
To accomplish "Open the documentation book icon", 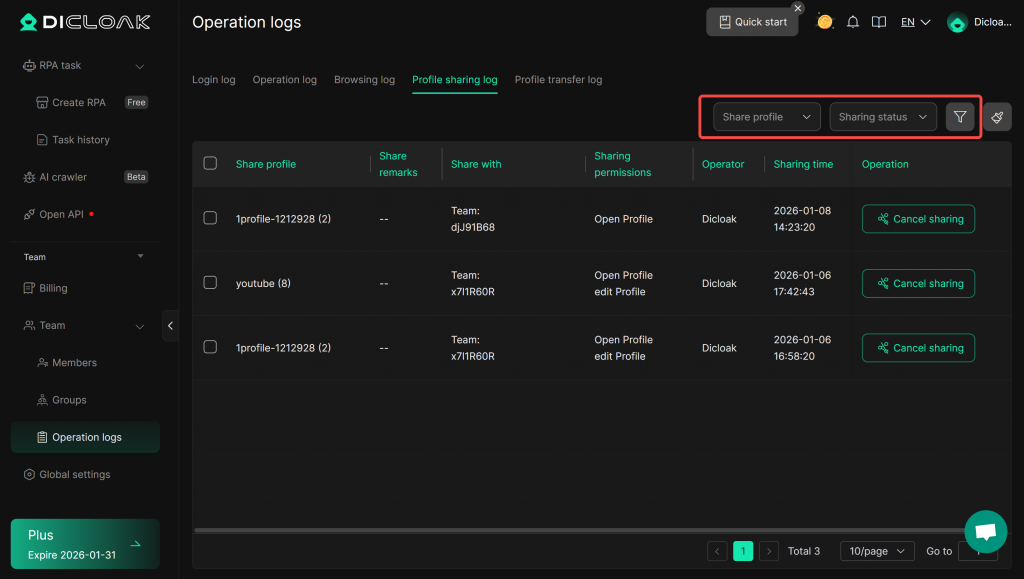I will click(879, 22).
